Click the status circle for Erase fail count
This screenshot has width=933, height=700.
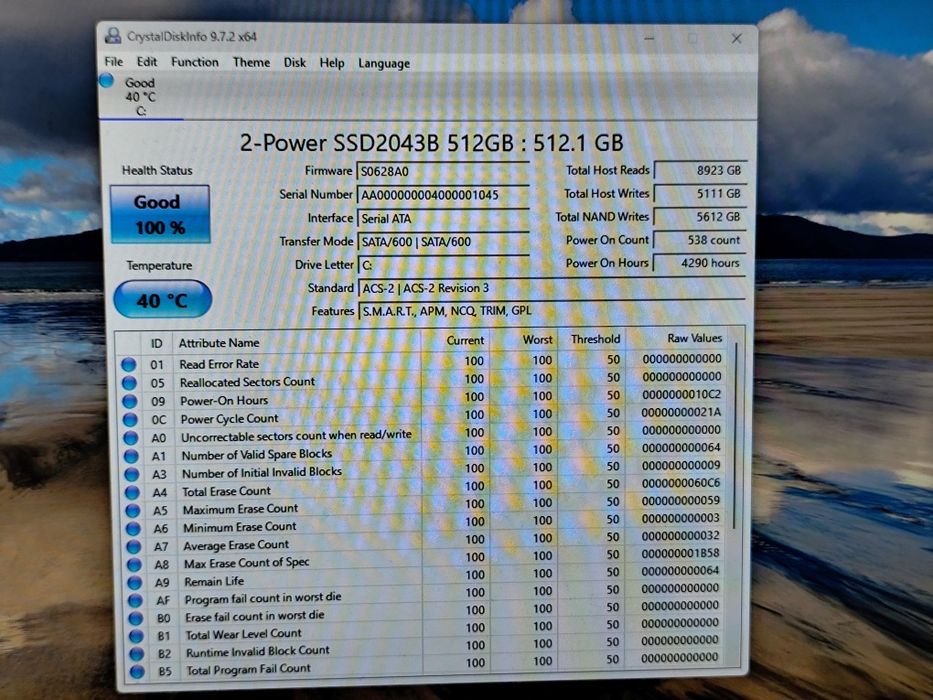click(136, 618)
